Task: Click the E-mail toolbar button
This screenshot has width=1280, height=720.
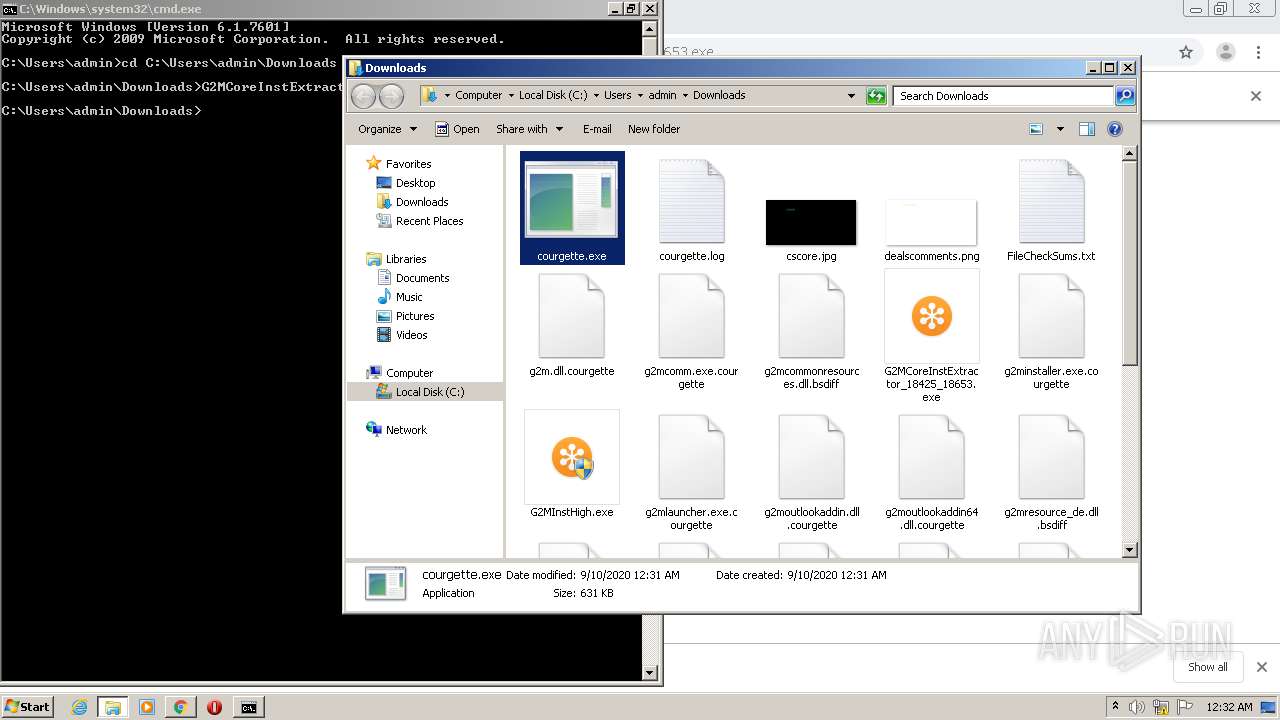Action: point(597,129)
